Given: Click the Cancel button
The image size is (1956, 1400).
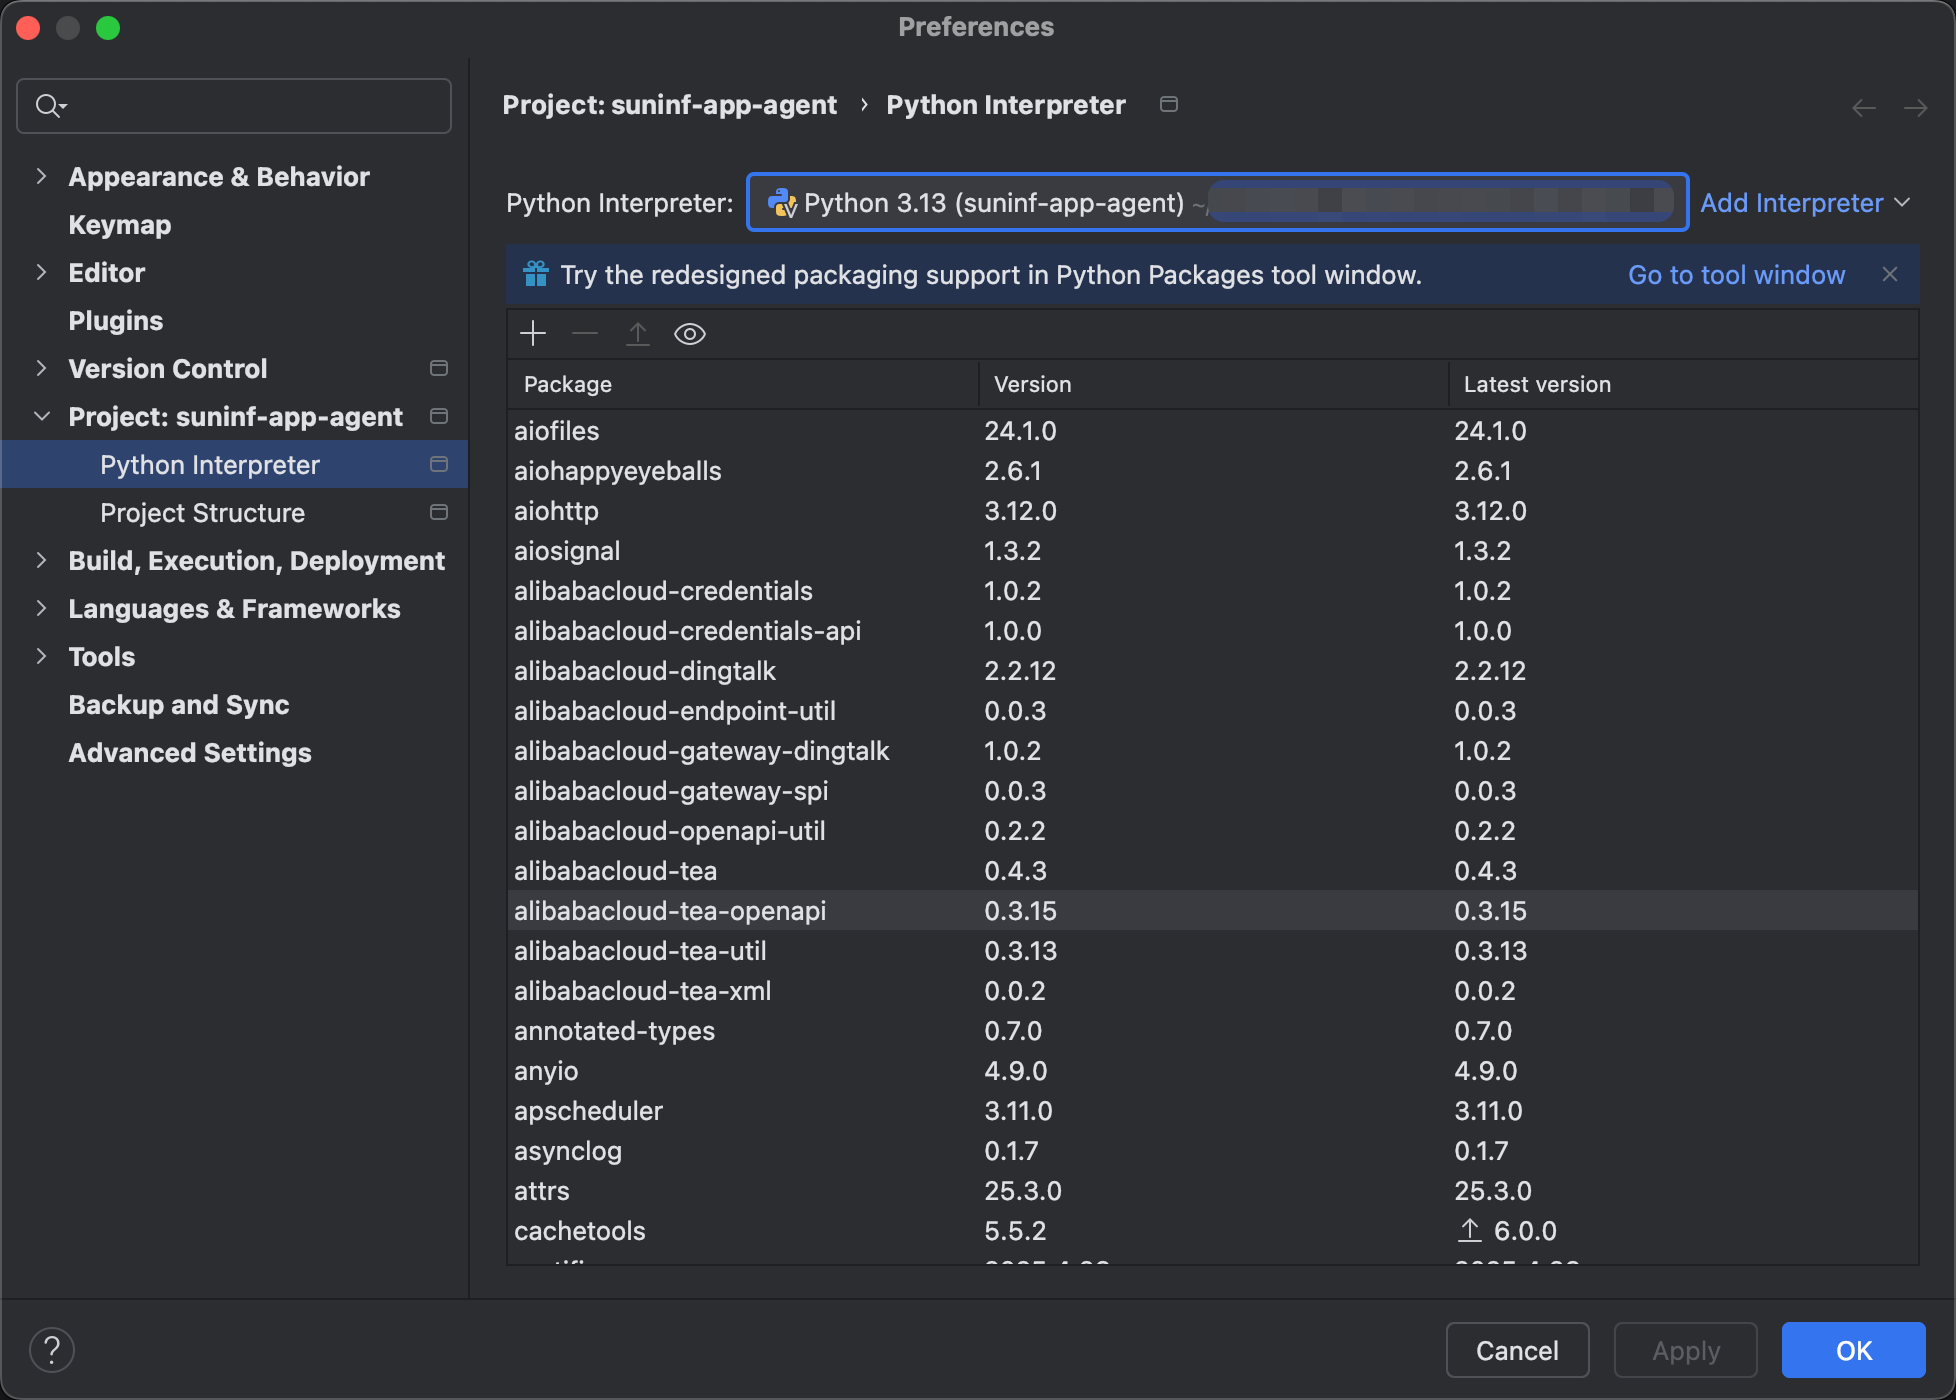Looking at the screenshot, I should point(1517,1350).
